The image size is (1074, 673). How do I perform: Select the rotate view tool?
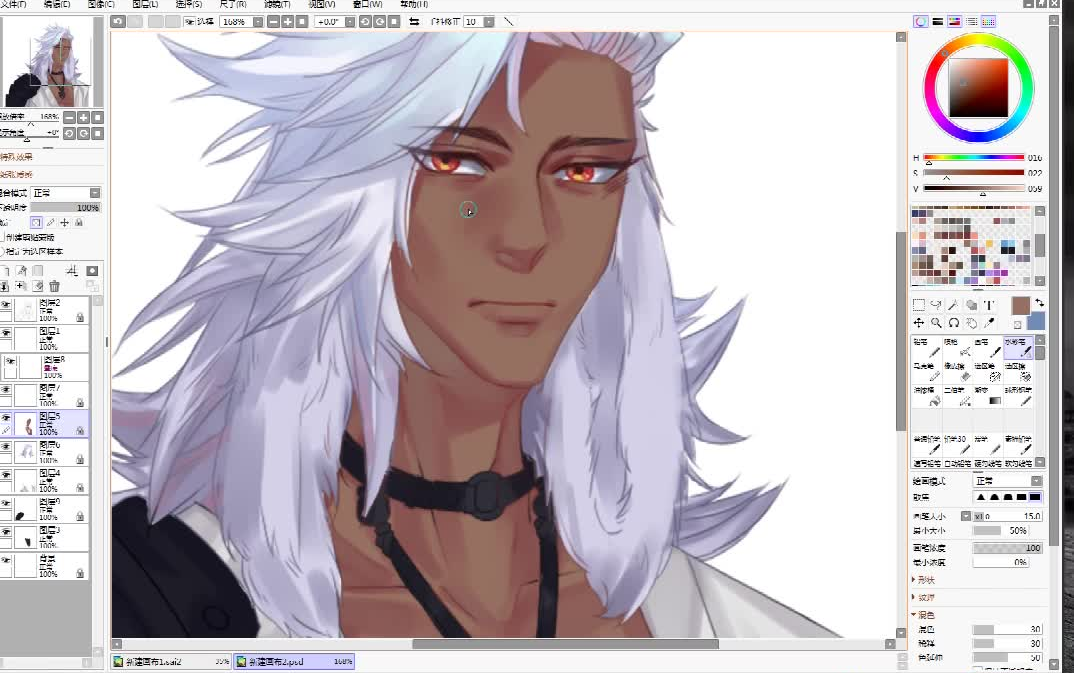click(x=953, y=323)
